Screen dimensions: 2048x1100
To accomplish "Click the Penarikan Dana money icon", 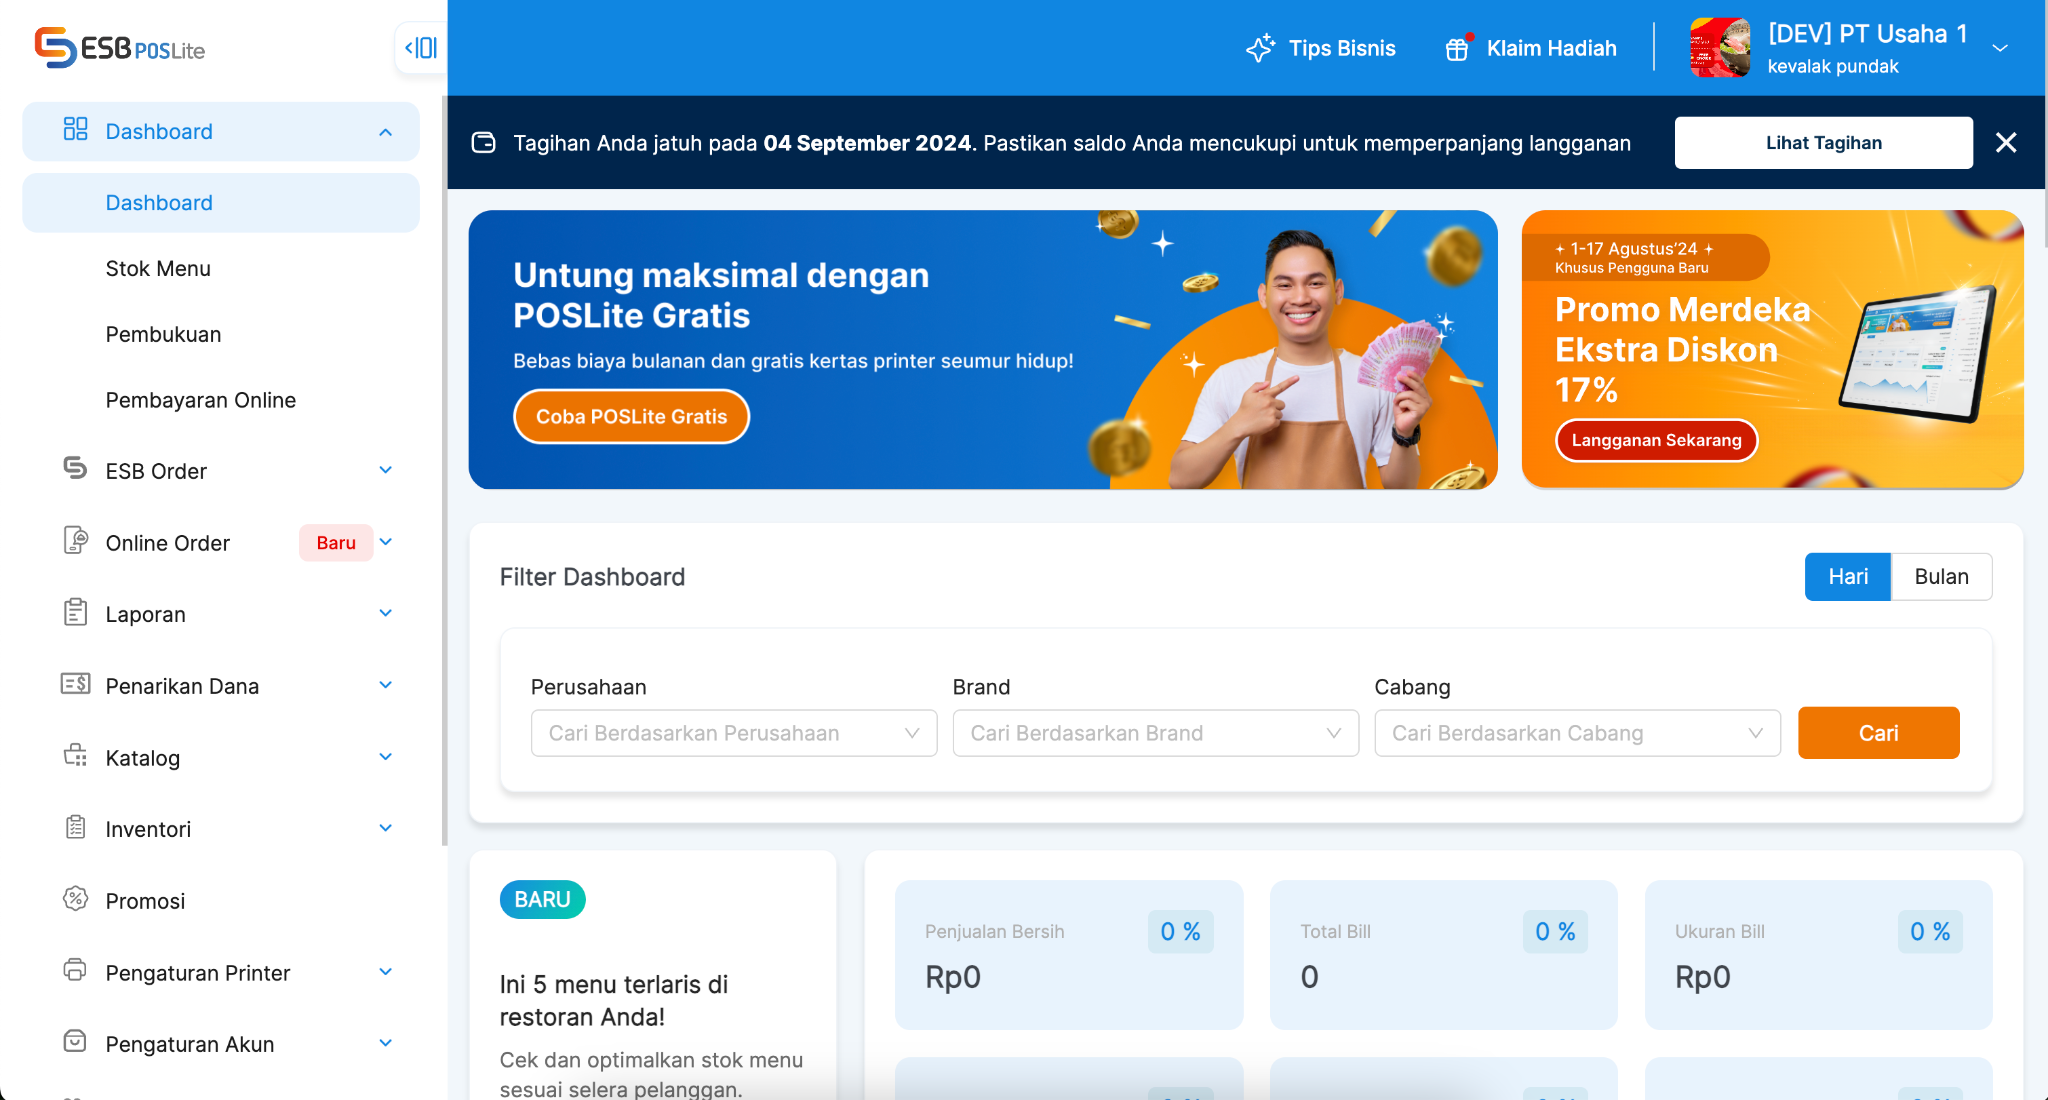I will [x=75, y=684].
